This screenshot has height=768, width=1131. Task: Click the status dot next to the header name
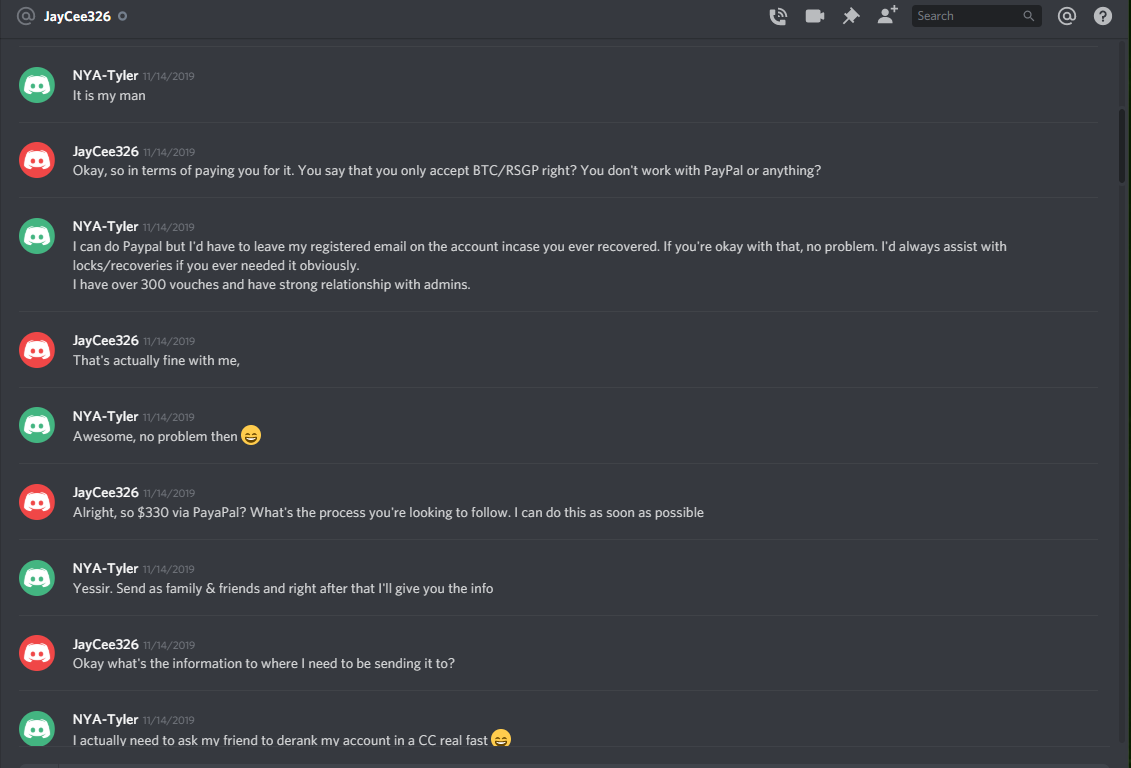[x=122, y=16]
